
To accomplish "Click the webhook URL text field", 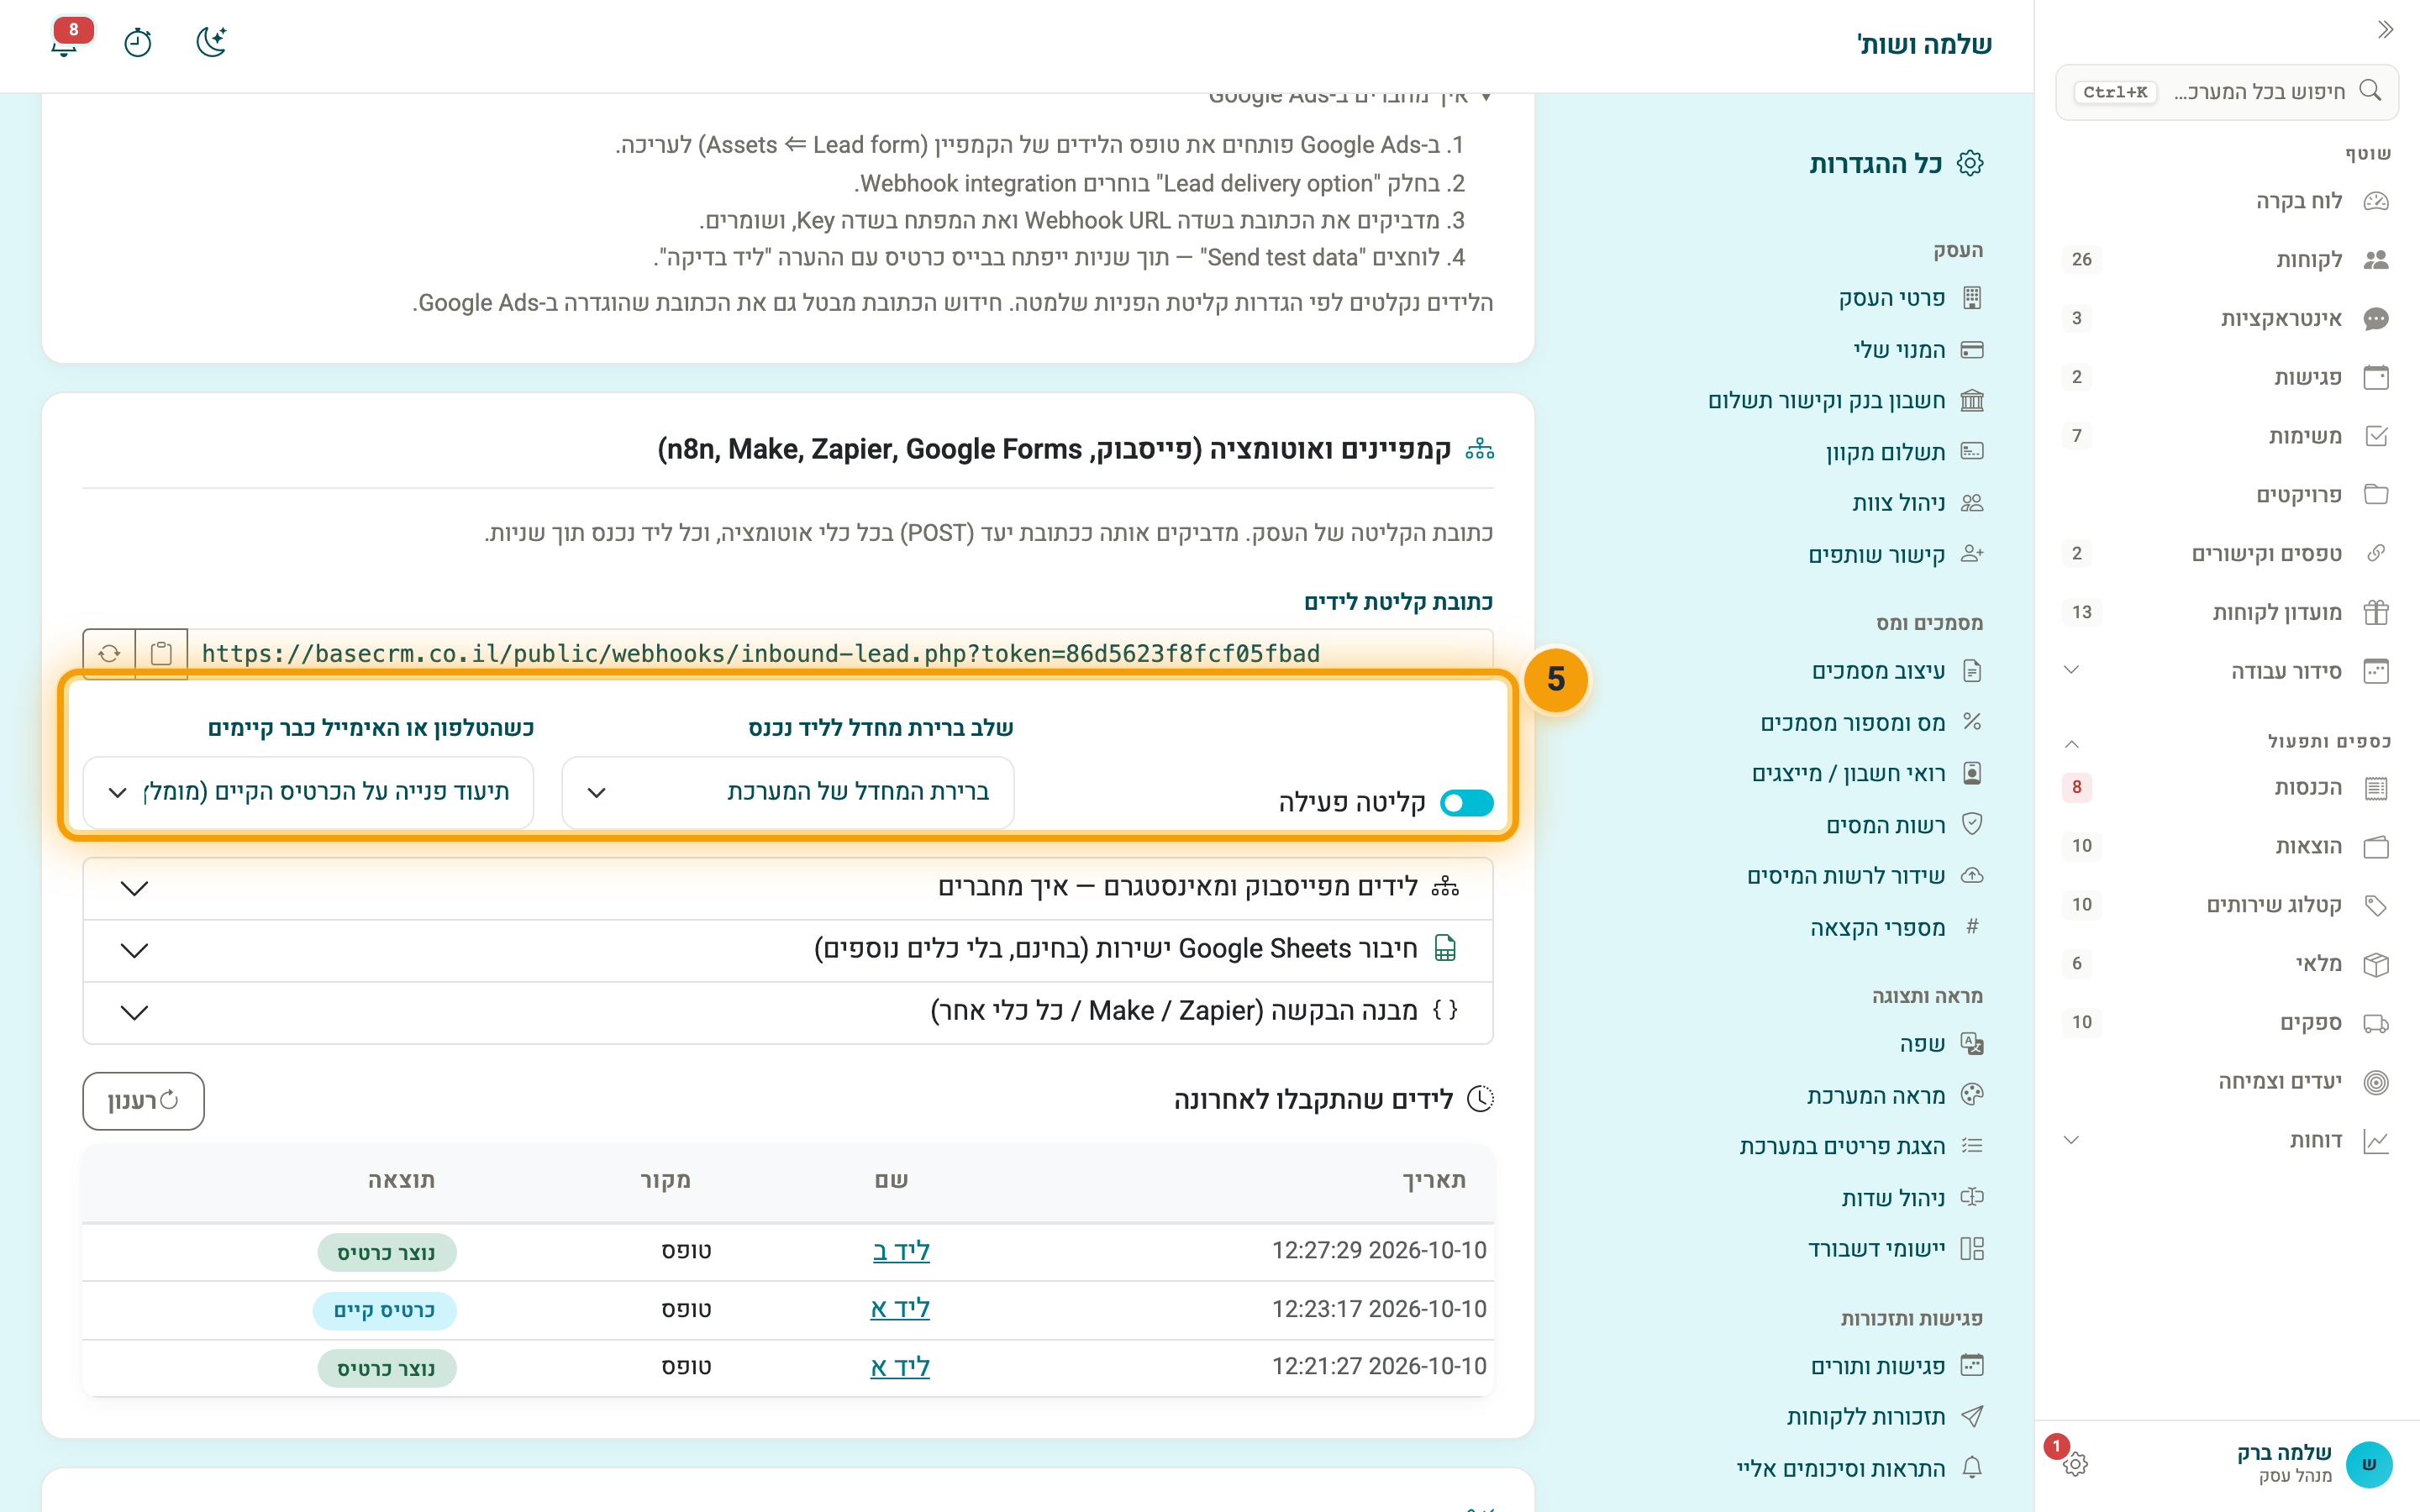I will (x=841, y=654).
